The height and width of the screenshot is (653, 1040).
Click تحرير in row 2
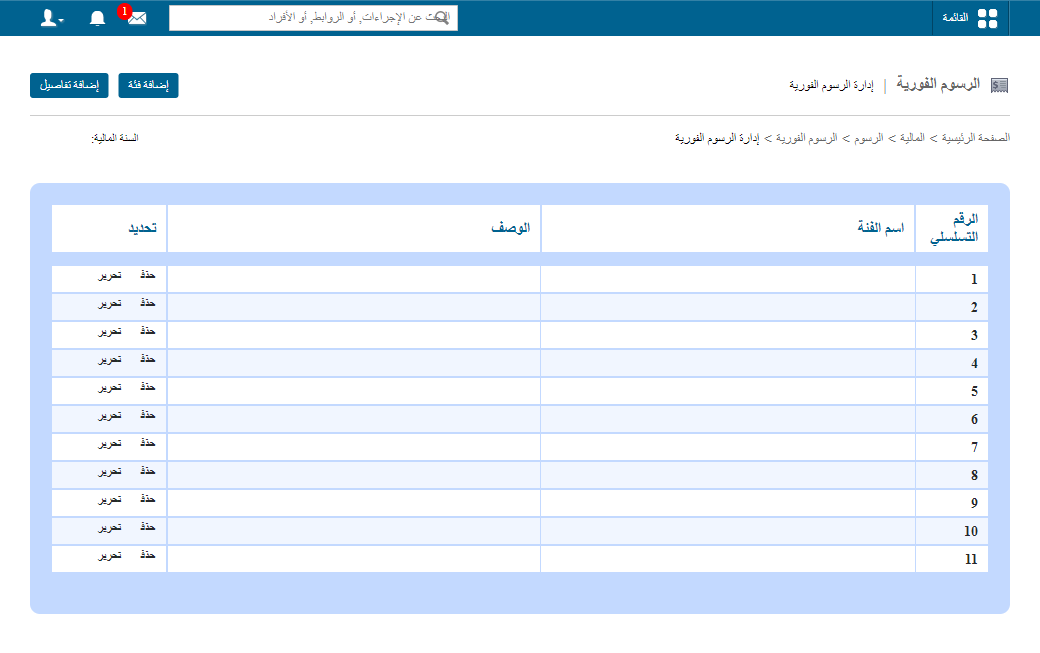[x=110, y=303]
